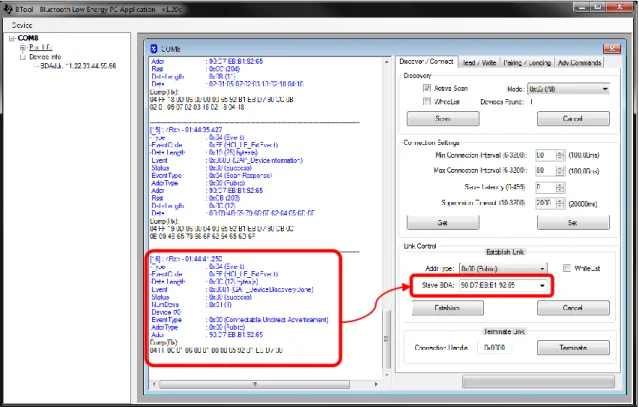
Task: Click the Slave Latency value field
Action: tap(545, 187)
